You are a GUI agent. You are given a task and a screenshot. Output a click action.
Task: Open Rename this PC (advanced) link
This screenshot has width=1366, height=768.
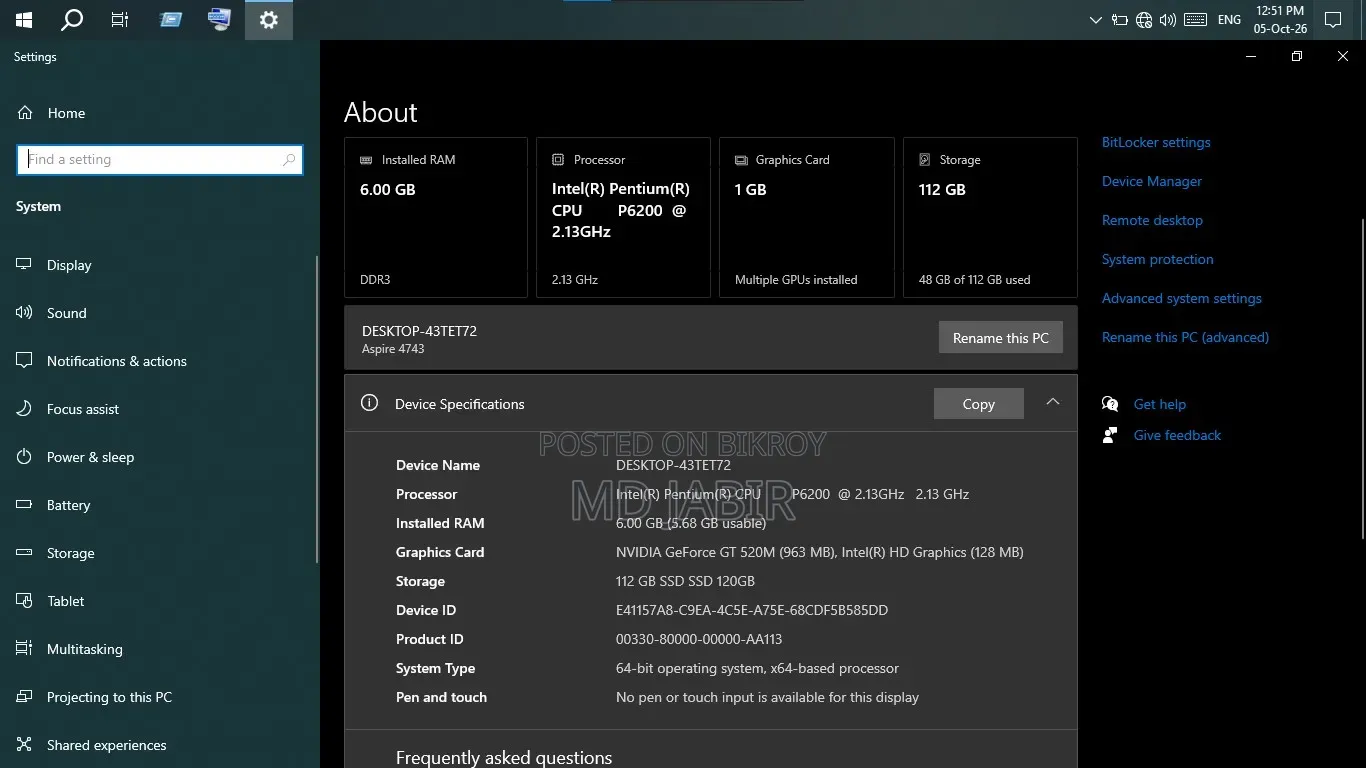click(x=1185, y=337)
